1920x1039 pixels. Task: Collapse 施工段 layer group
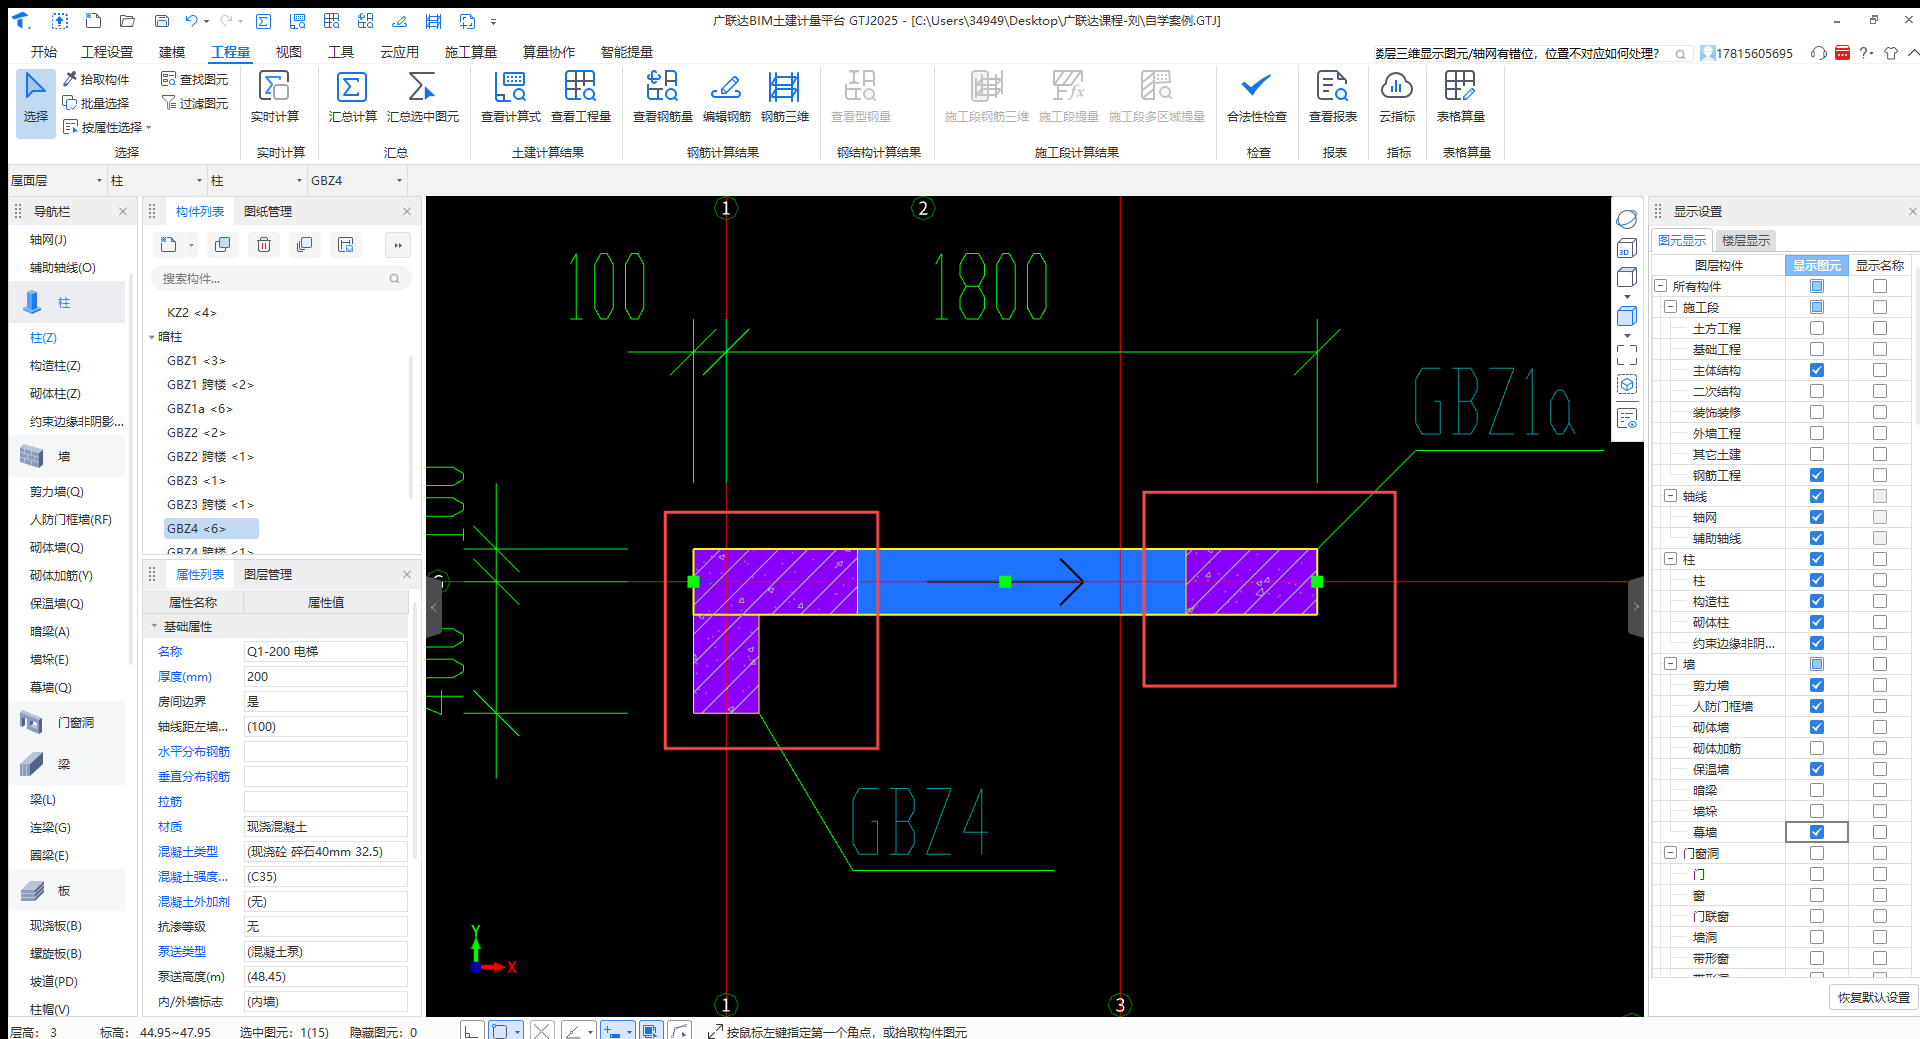click(1671, 307)
